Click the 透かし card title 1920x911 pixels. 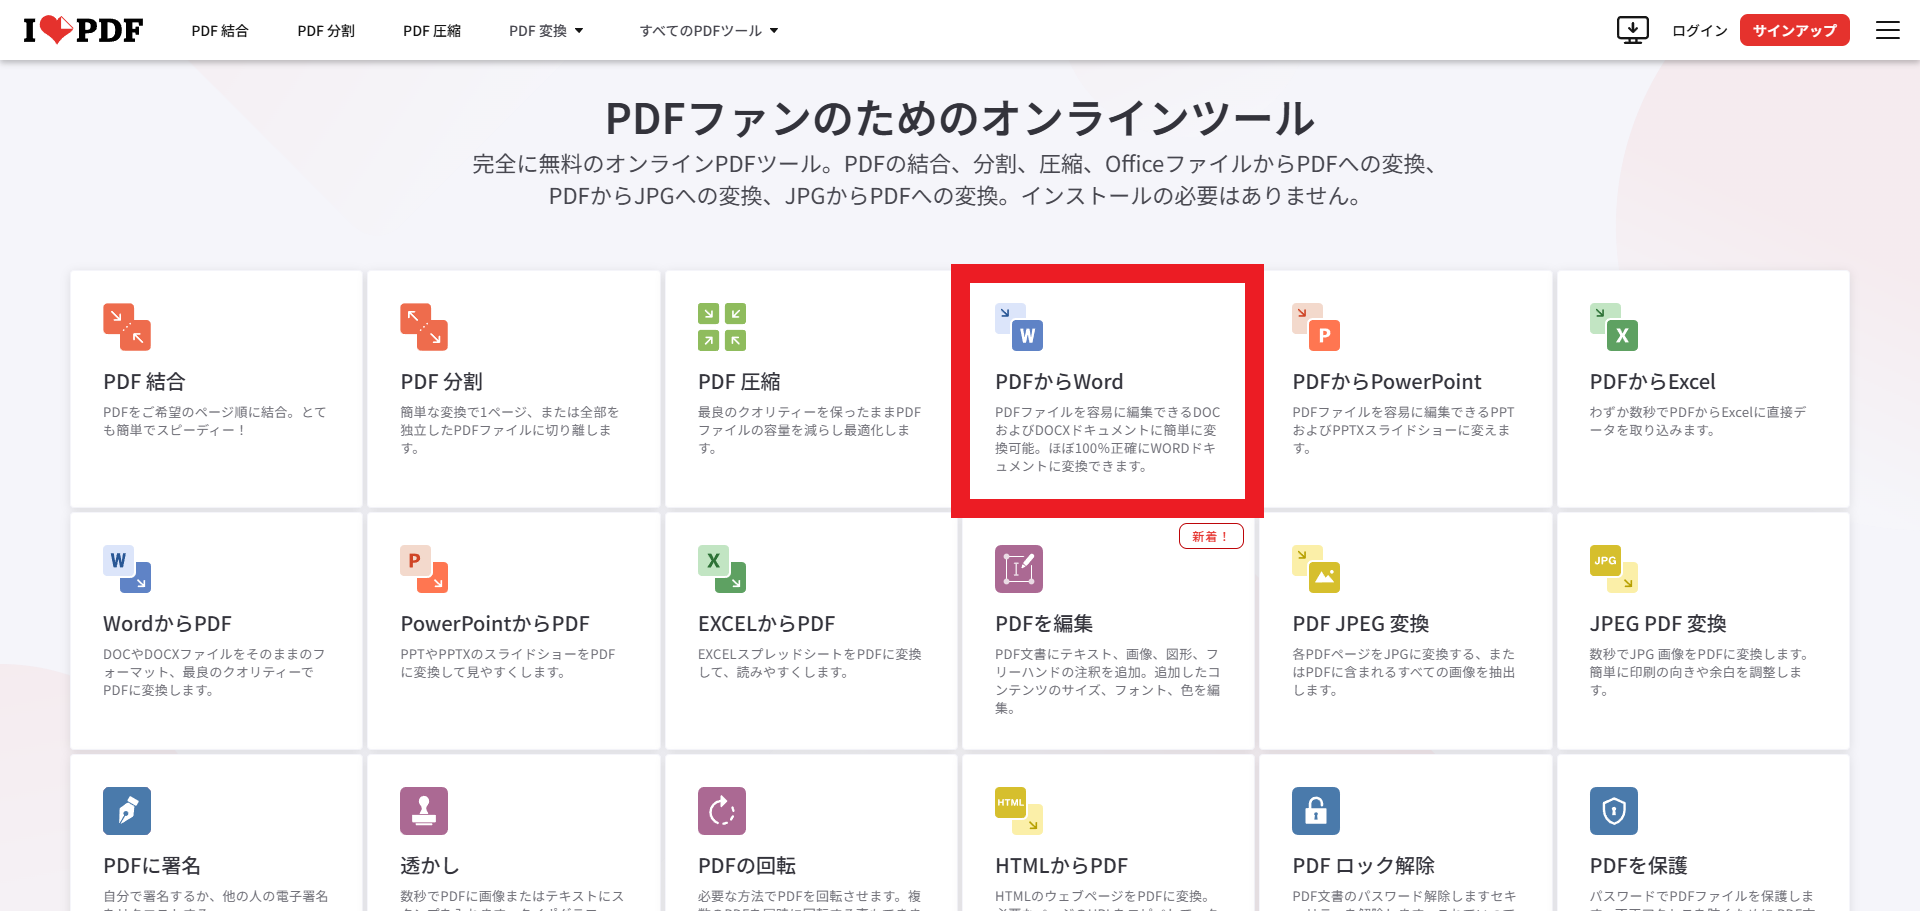tap(430, 866)
